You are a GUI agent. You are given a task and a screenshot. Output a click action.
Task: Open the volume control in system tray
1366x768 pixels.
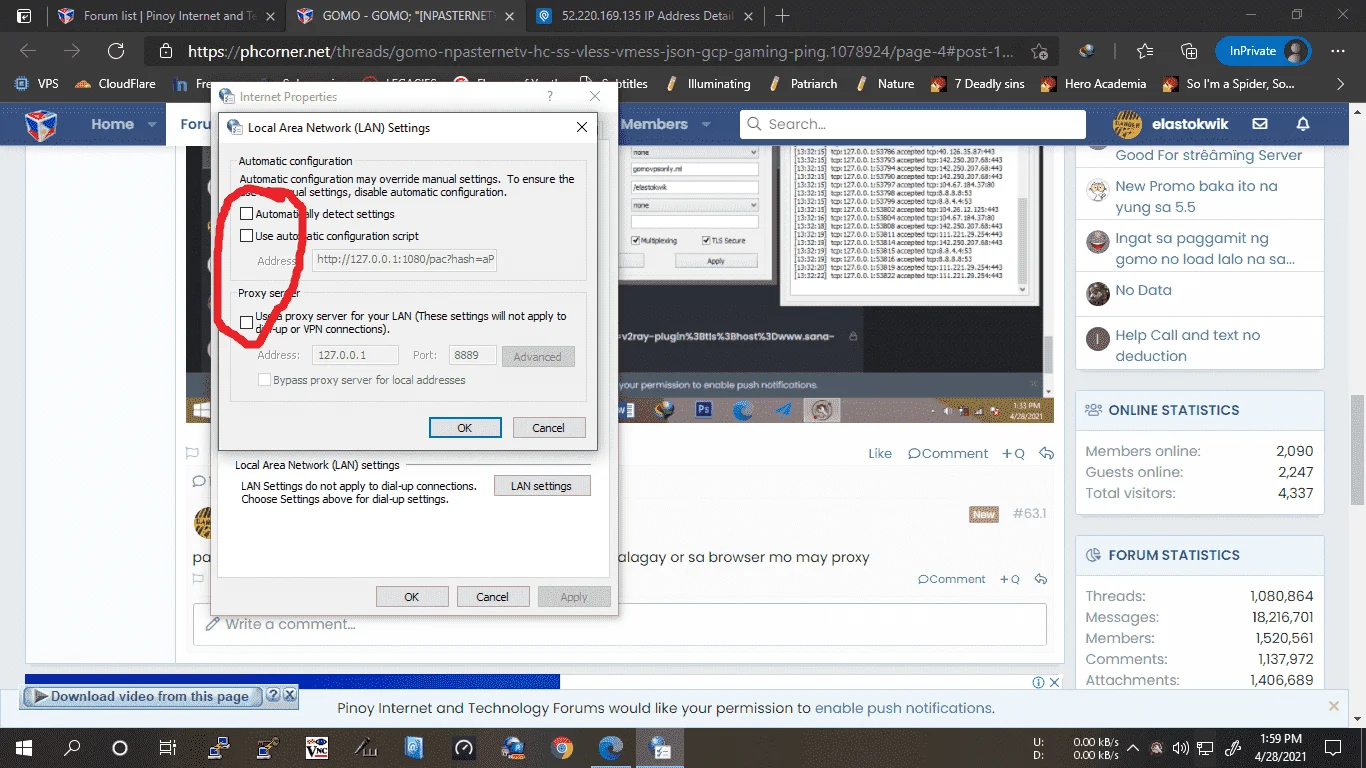pos(1181,748)
